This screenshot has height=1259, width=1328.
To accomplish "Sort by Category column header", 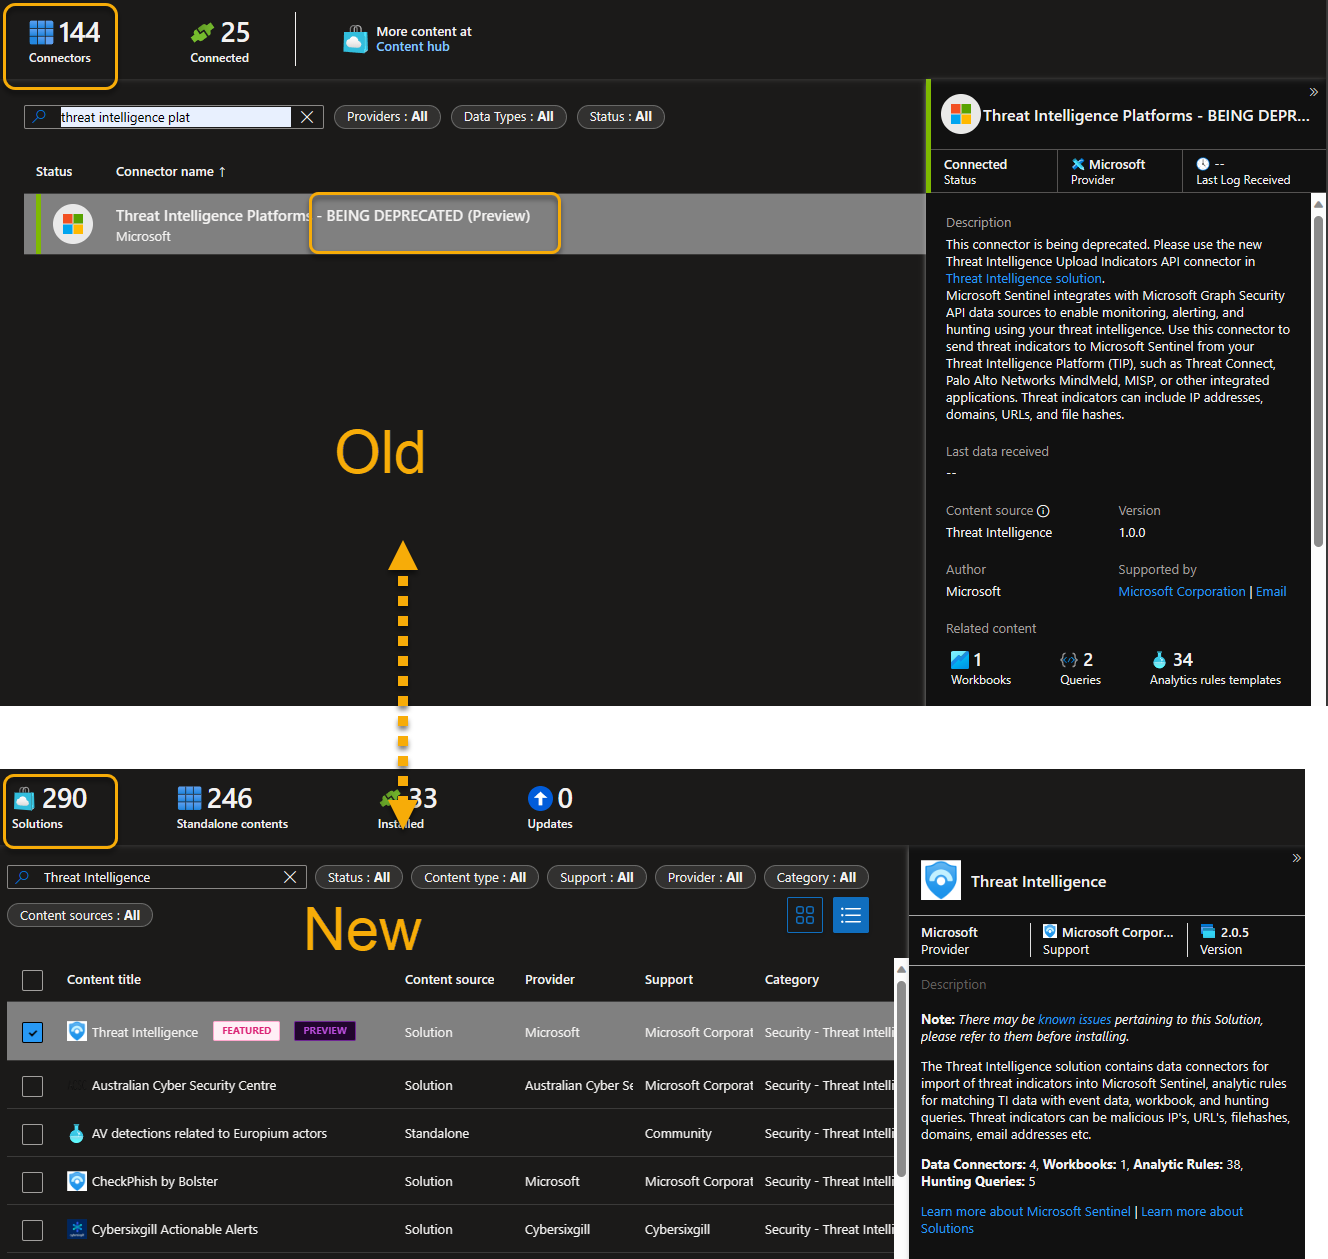I will click(792, 980).
